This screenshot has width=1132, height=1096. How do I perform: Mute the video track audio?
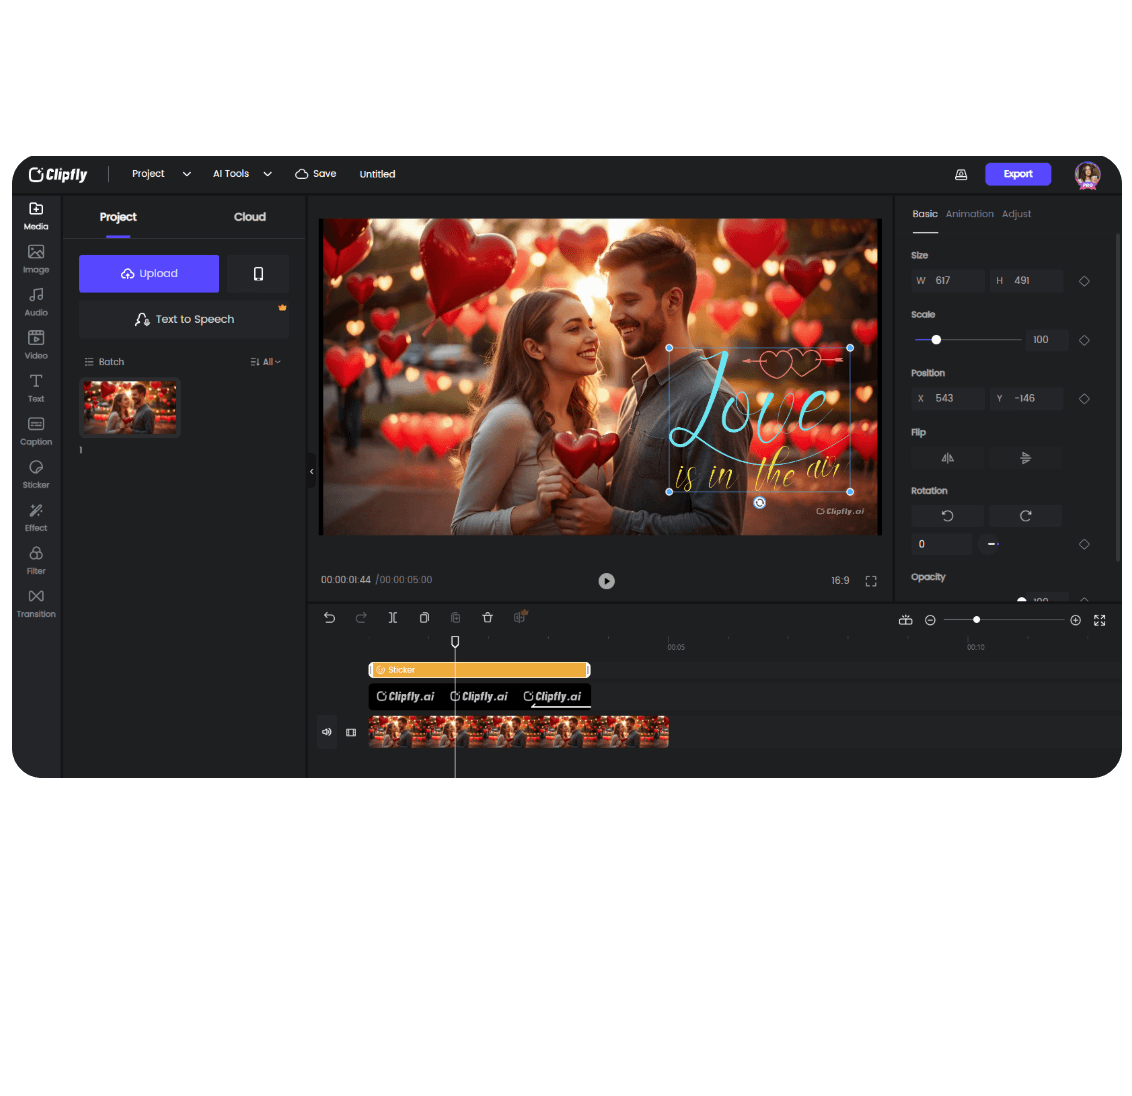(x=327, y=732)
